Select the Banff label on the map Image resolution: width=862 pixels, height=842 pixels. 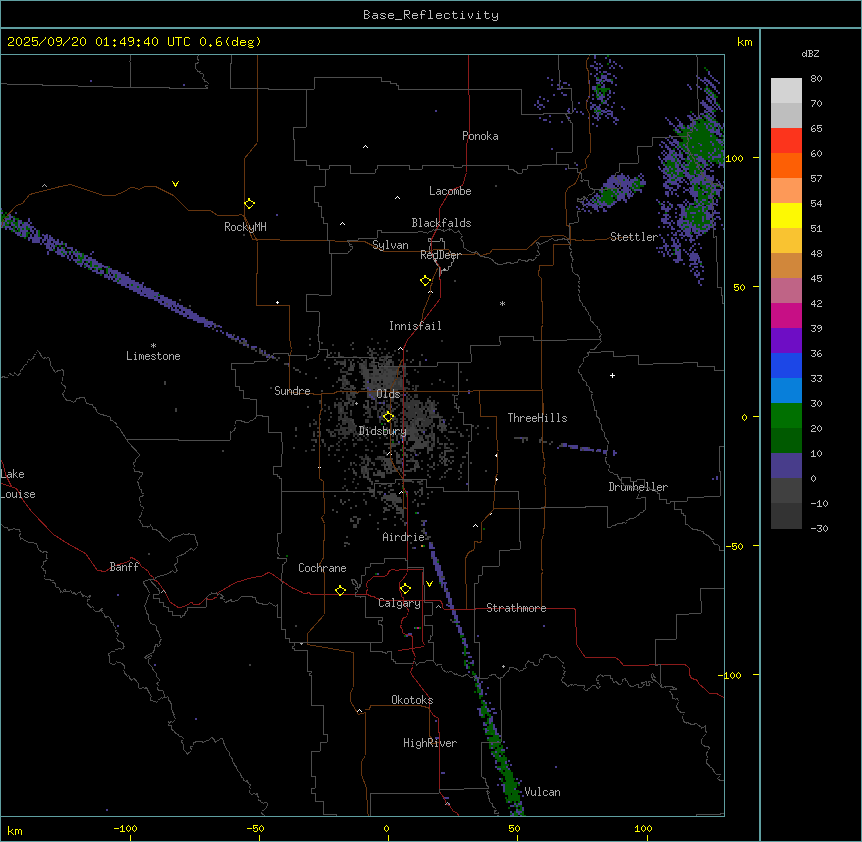(x=124, y=567)
